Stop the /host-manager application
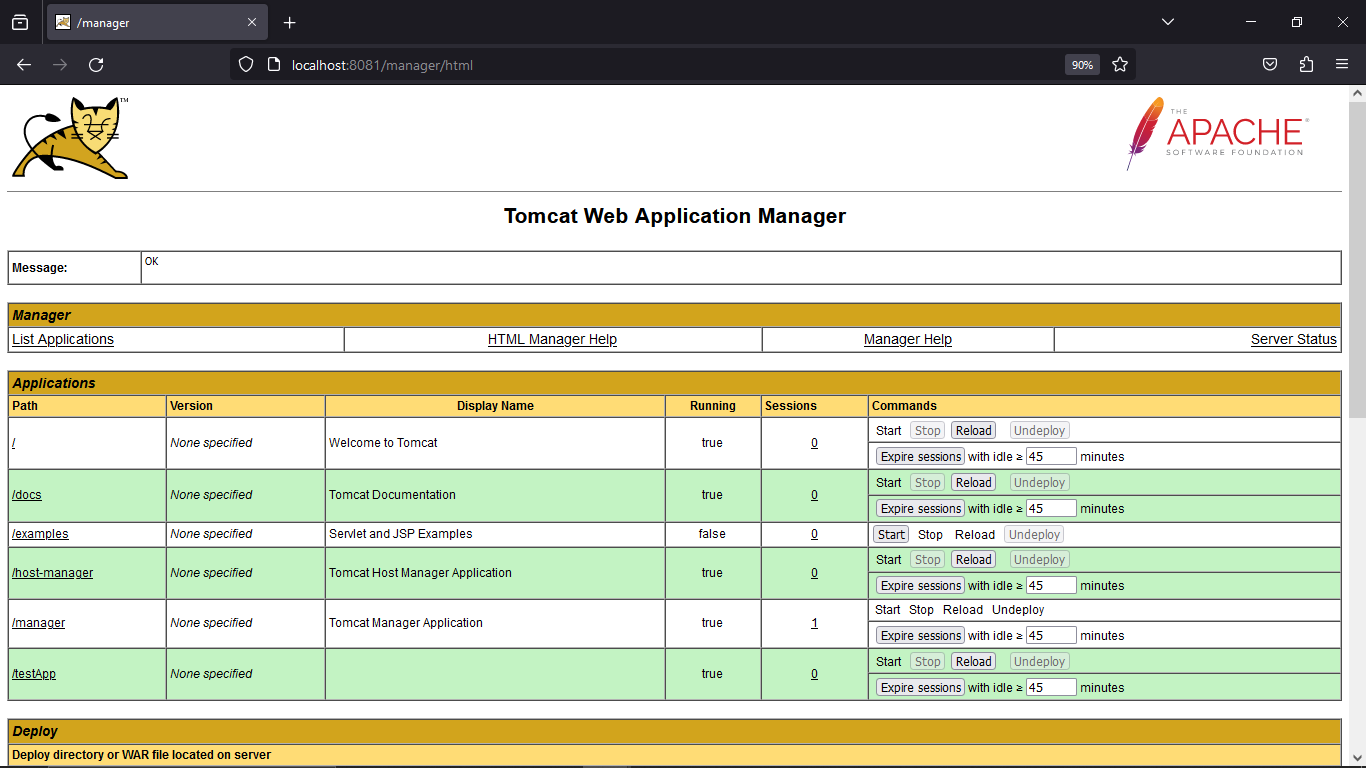 click(x=928, y=560)
